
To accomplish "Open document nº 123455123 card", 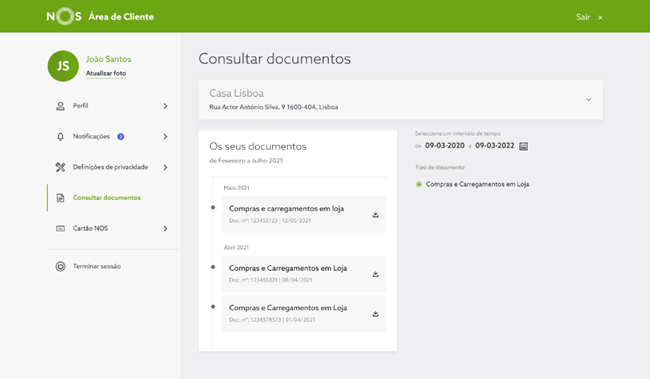I will [x=304, y=214].
